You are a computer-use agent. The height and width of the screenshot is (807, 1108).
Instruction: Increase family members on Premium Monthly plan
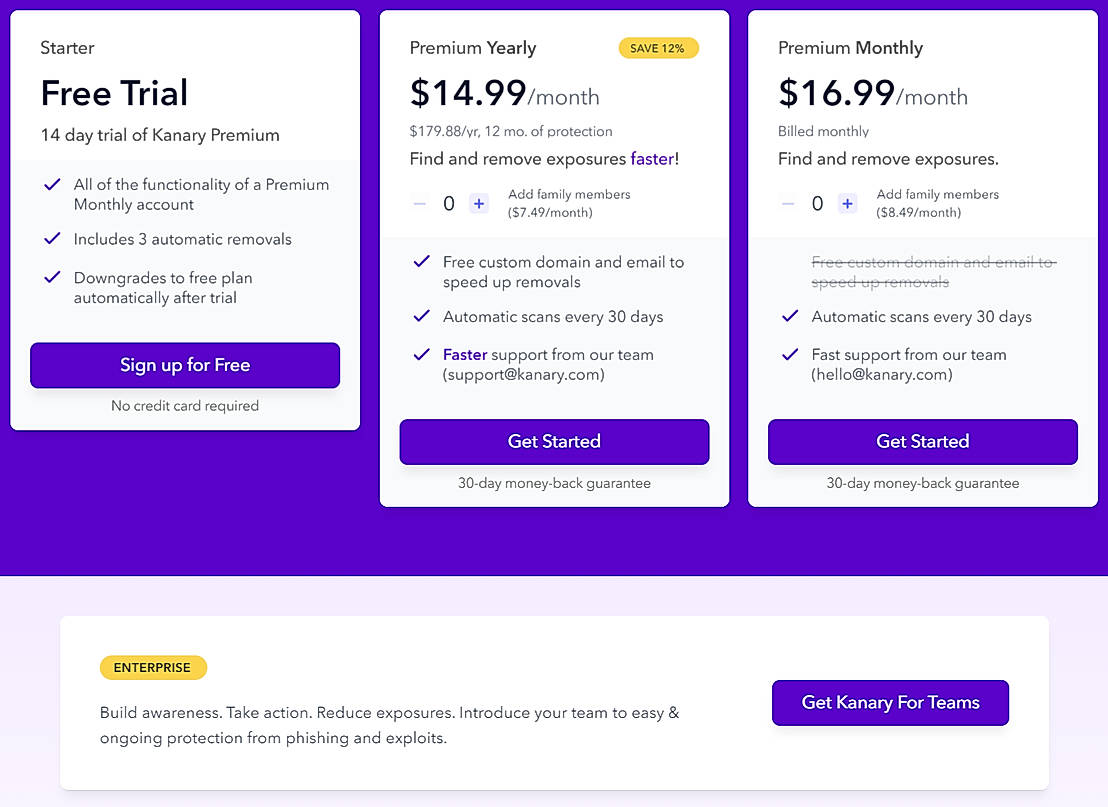(x=848, y=204)
